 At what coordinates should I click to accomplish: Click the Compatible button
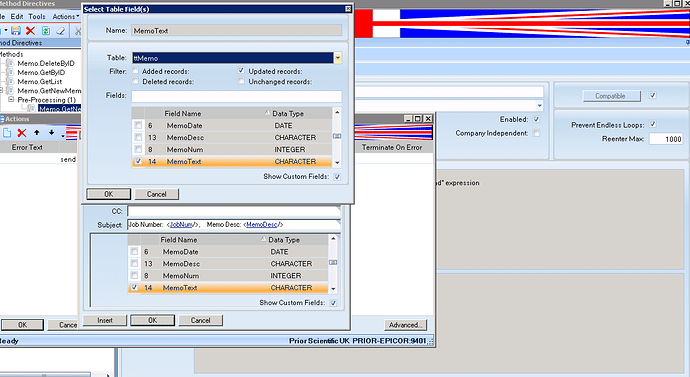612,96
